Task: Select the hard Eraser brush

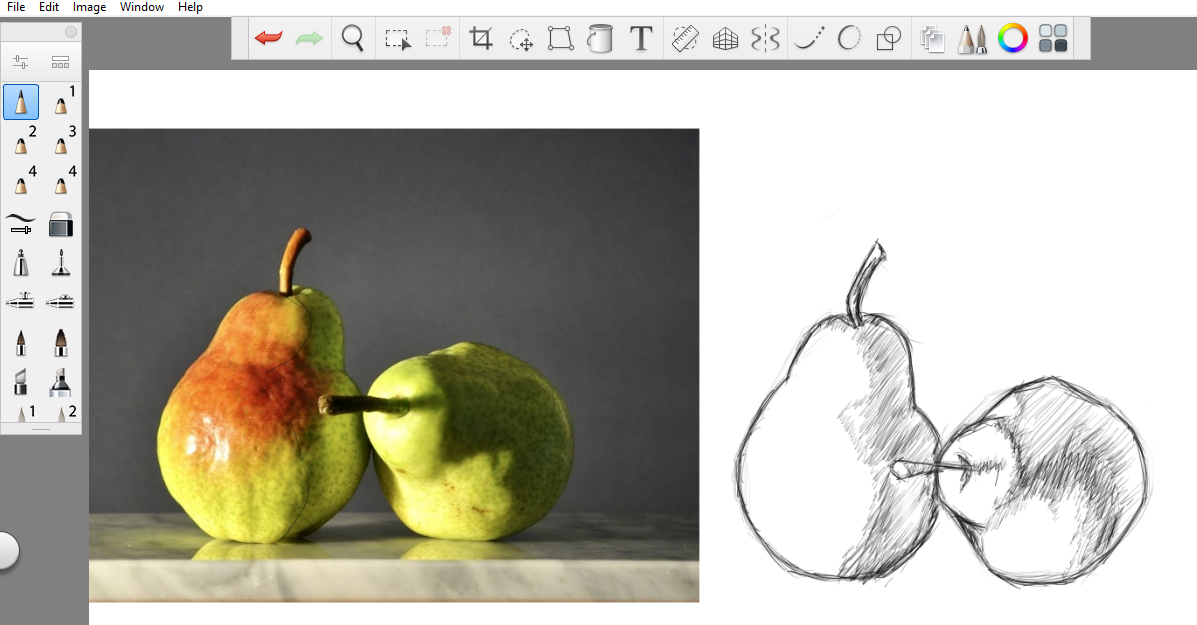Action: coord(61,224)
